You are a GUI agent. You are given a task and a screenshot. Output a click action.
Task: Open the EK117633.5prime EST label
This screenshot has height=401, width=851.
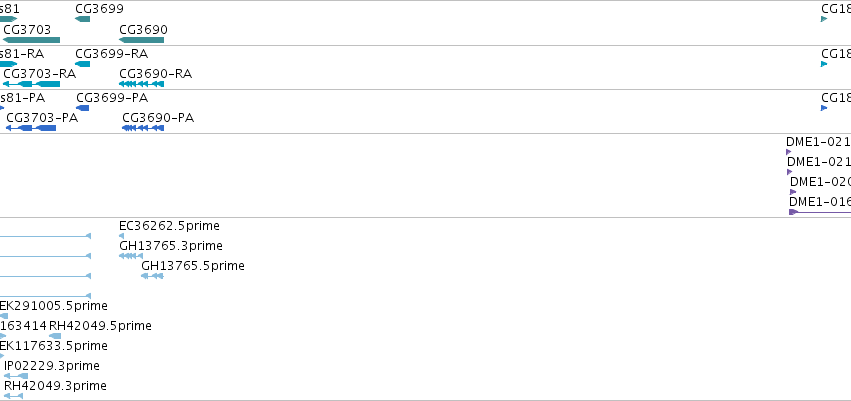click(53, 346)
